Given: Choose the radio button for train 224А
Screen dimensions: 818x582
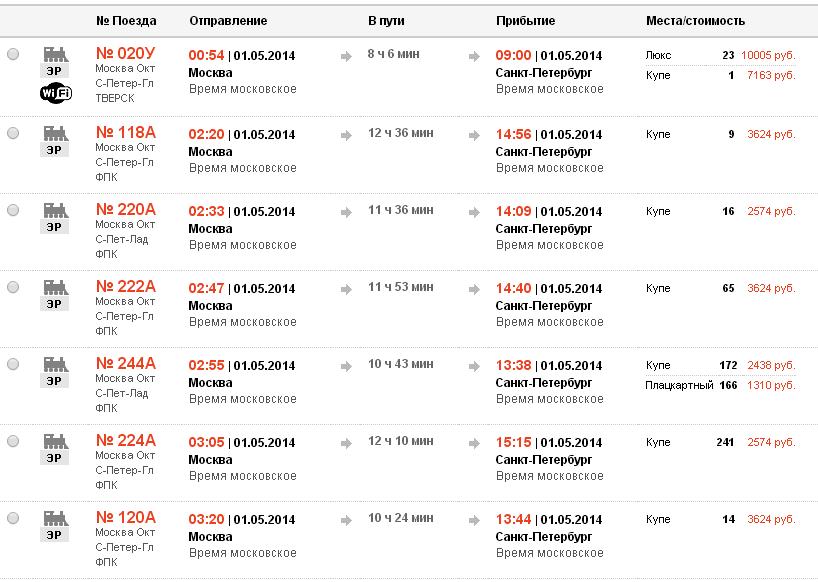Looking at the screenshot, I should coord(13,441).
